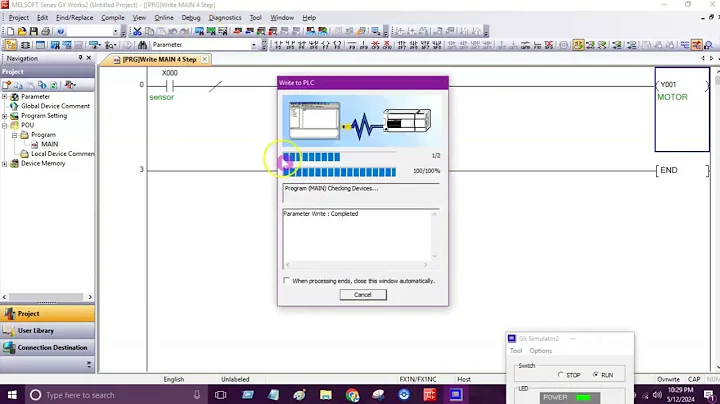The height and width of the screenshot is (404, 720).
Task: Click the binoculars Find Device icon
Action: (x=142, y=45)
